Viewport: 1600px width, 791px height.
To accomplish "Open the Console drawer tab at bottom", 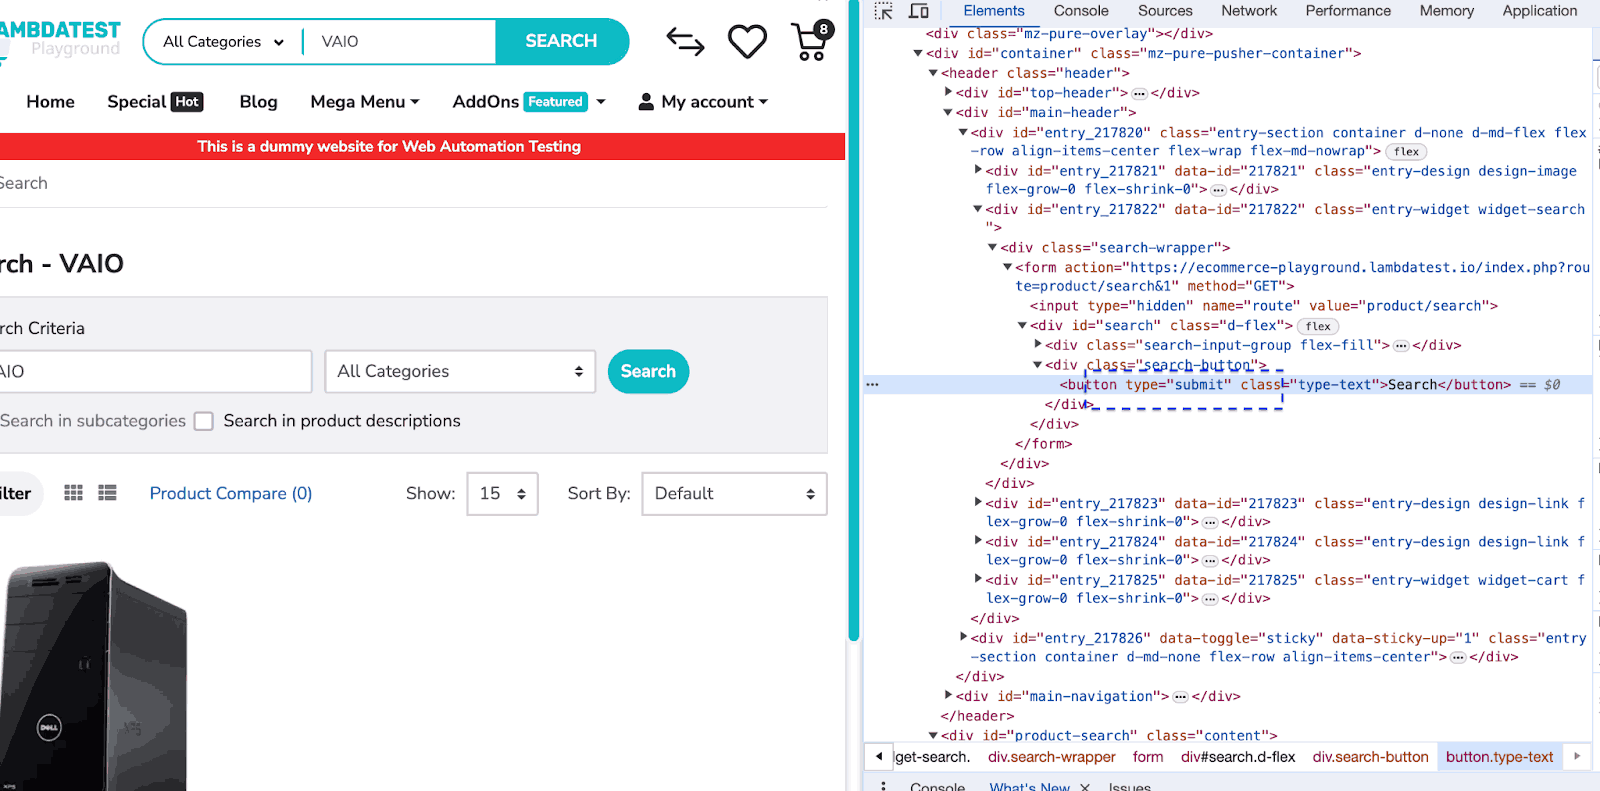I will [x=937, y=787].
